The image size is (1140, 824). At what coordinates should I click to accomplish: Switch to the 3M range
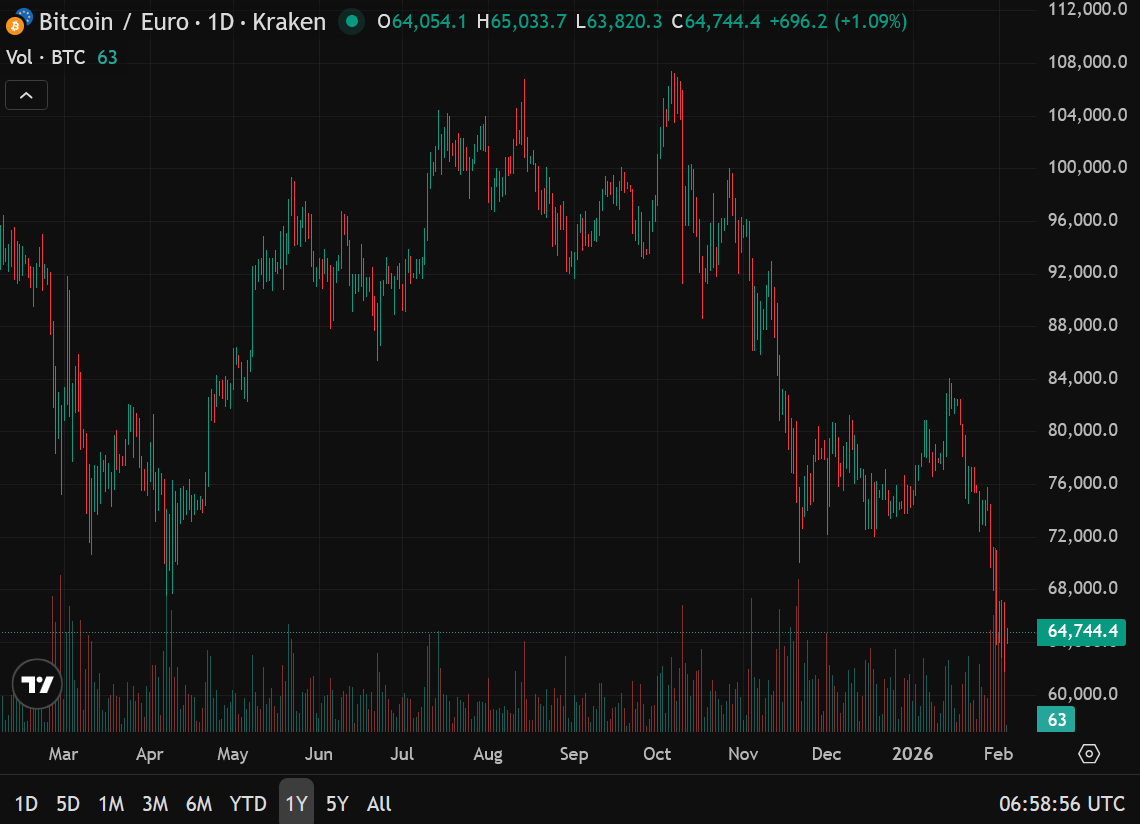155,804
